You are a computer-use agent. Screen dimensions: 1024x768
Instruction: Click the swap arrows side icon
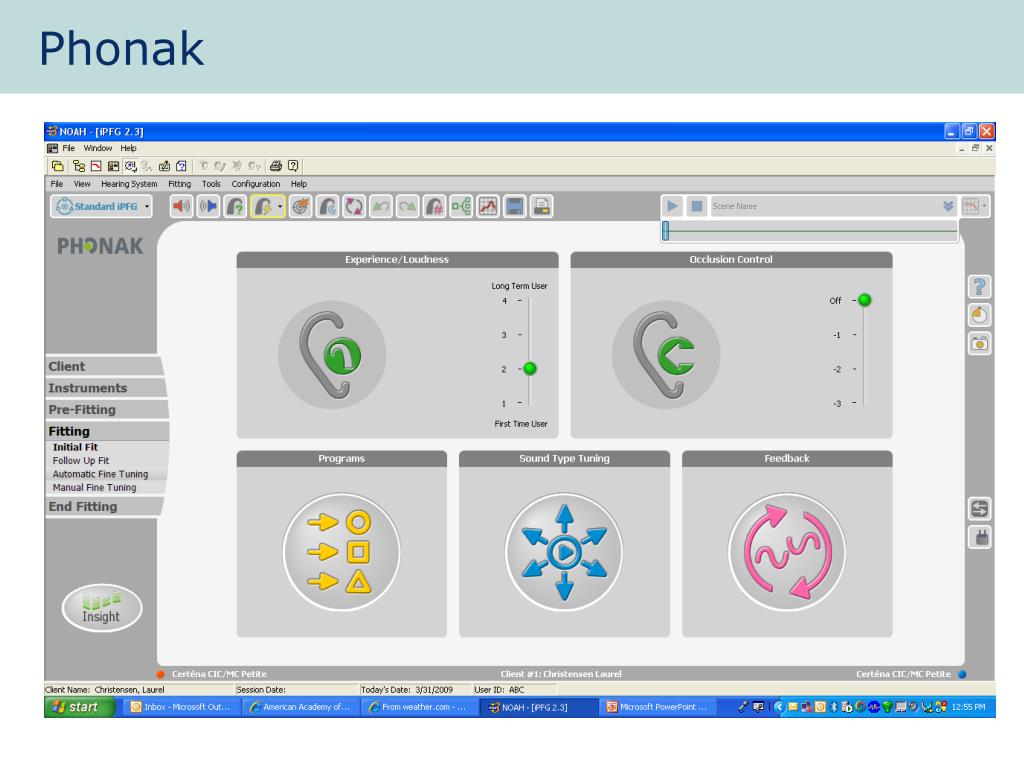pos(979,508)
